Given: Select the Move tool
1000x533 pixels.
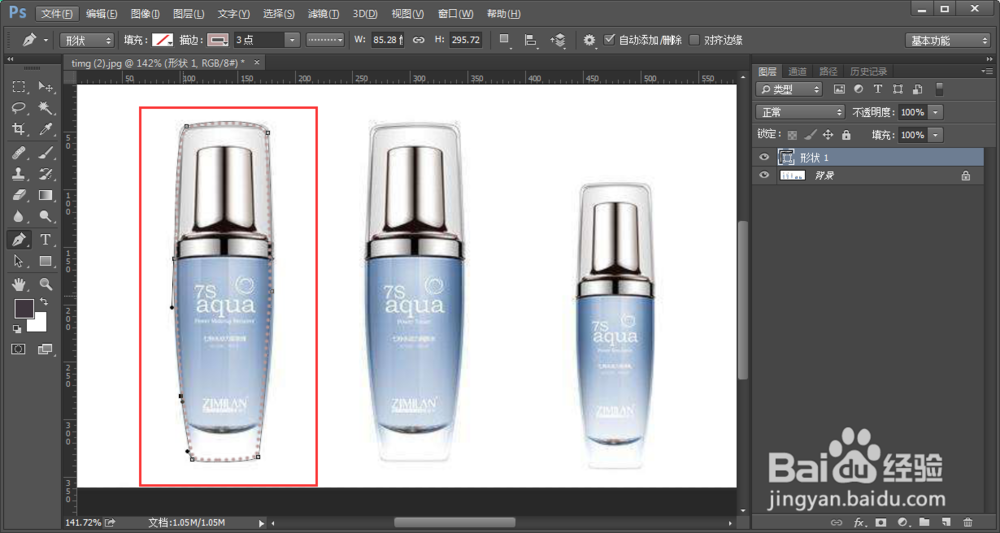Looking at the screenshot, I should coord(45,87).
